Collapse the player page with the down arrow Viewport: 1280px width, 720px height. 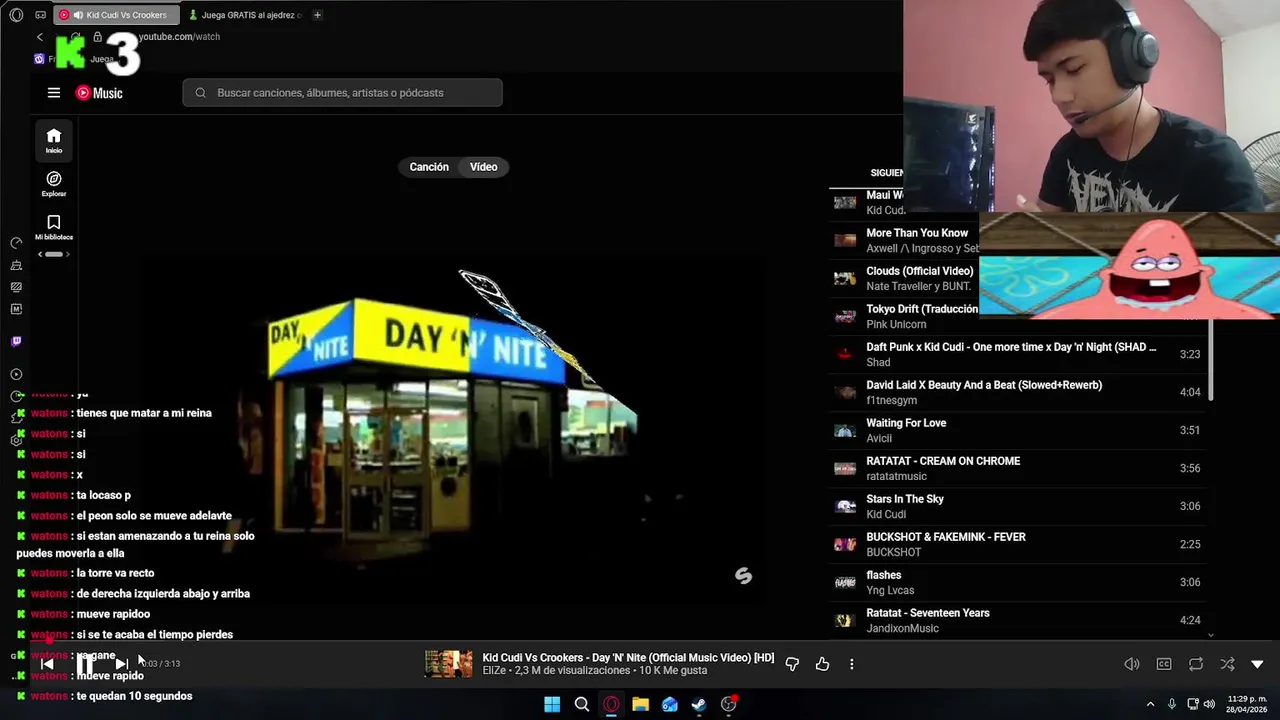pos(1257,664)
